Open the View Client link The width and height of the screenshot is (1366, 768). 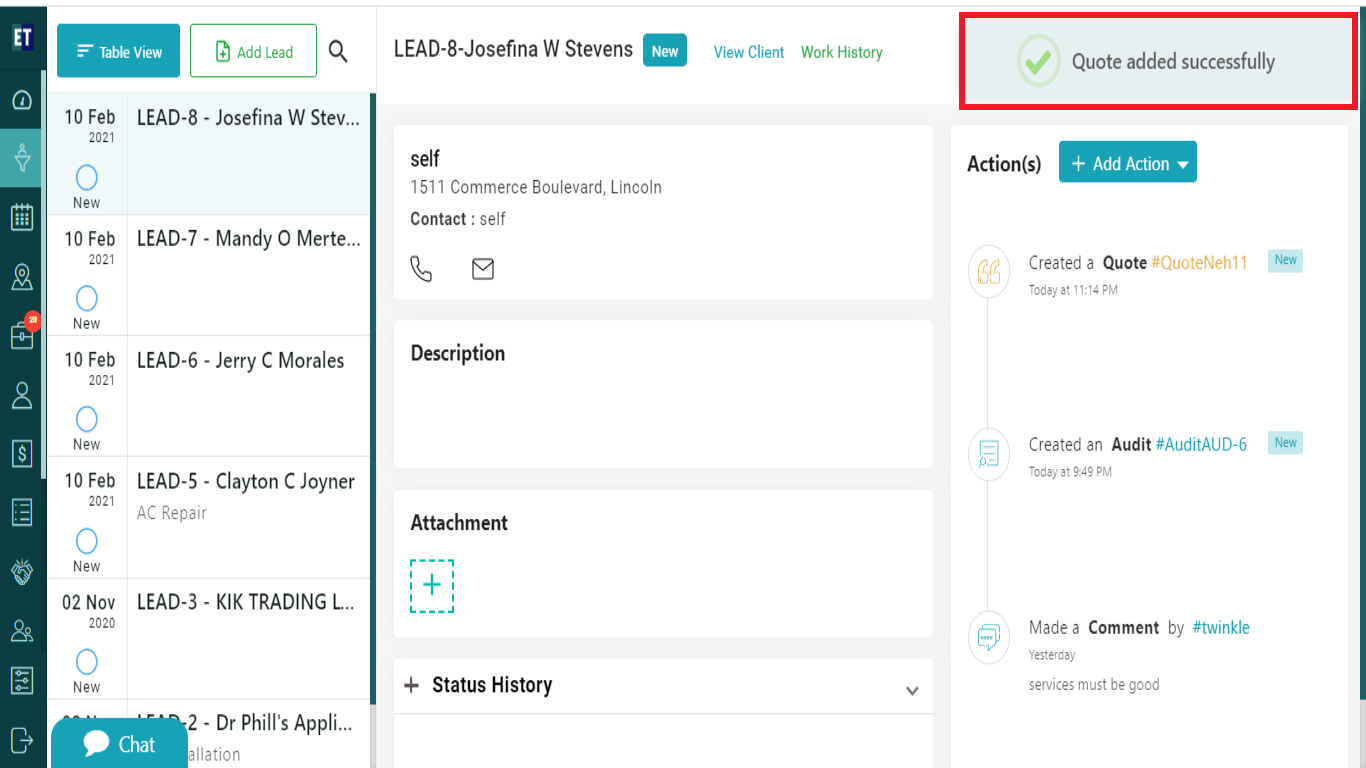tap(749, 52)
